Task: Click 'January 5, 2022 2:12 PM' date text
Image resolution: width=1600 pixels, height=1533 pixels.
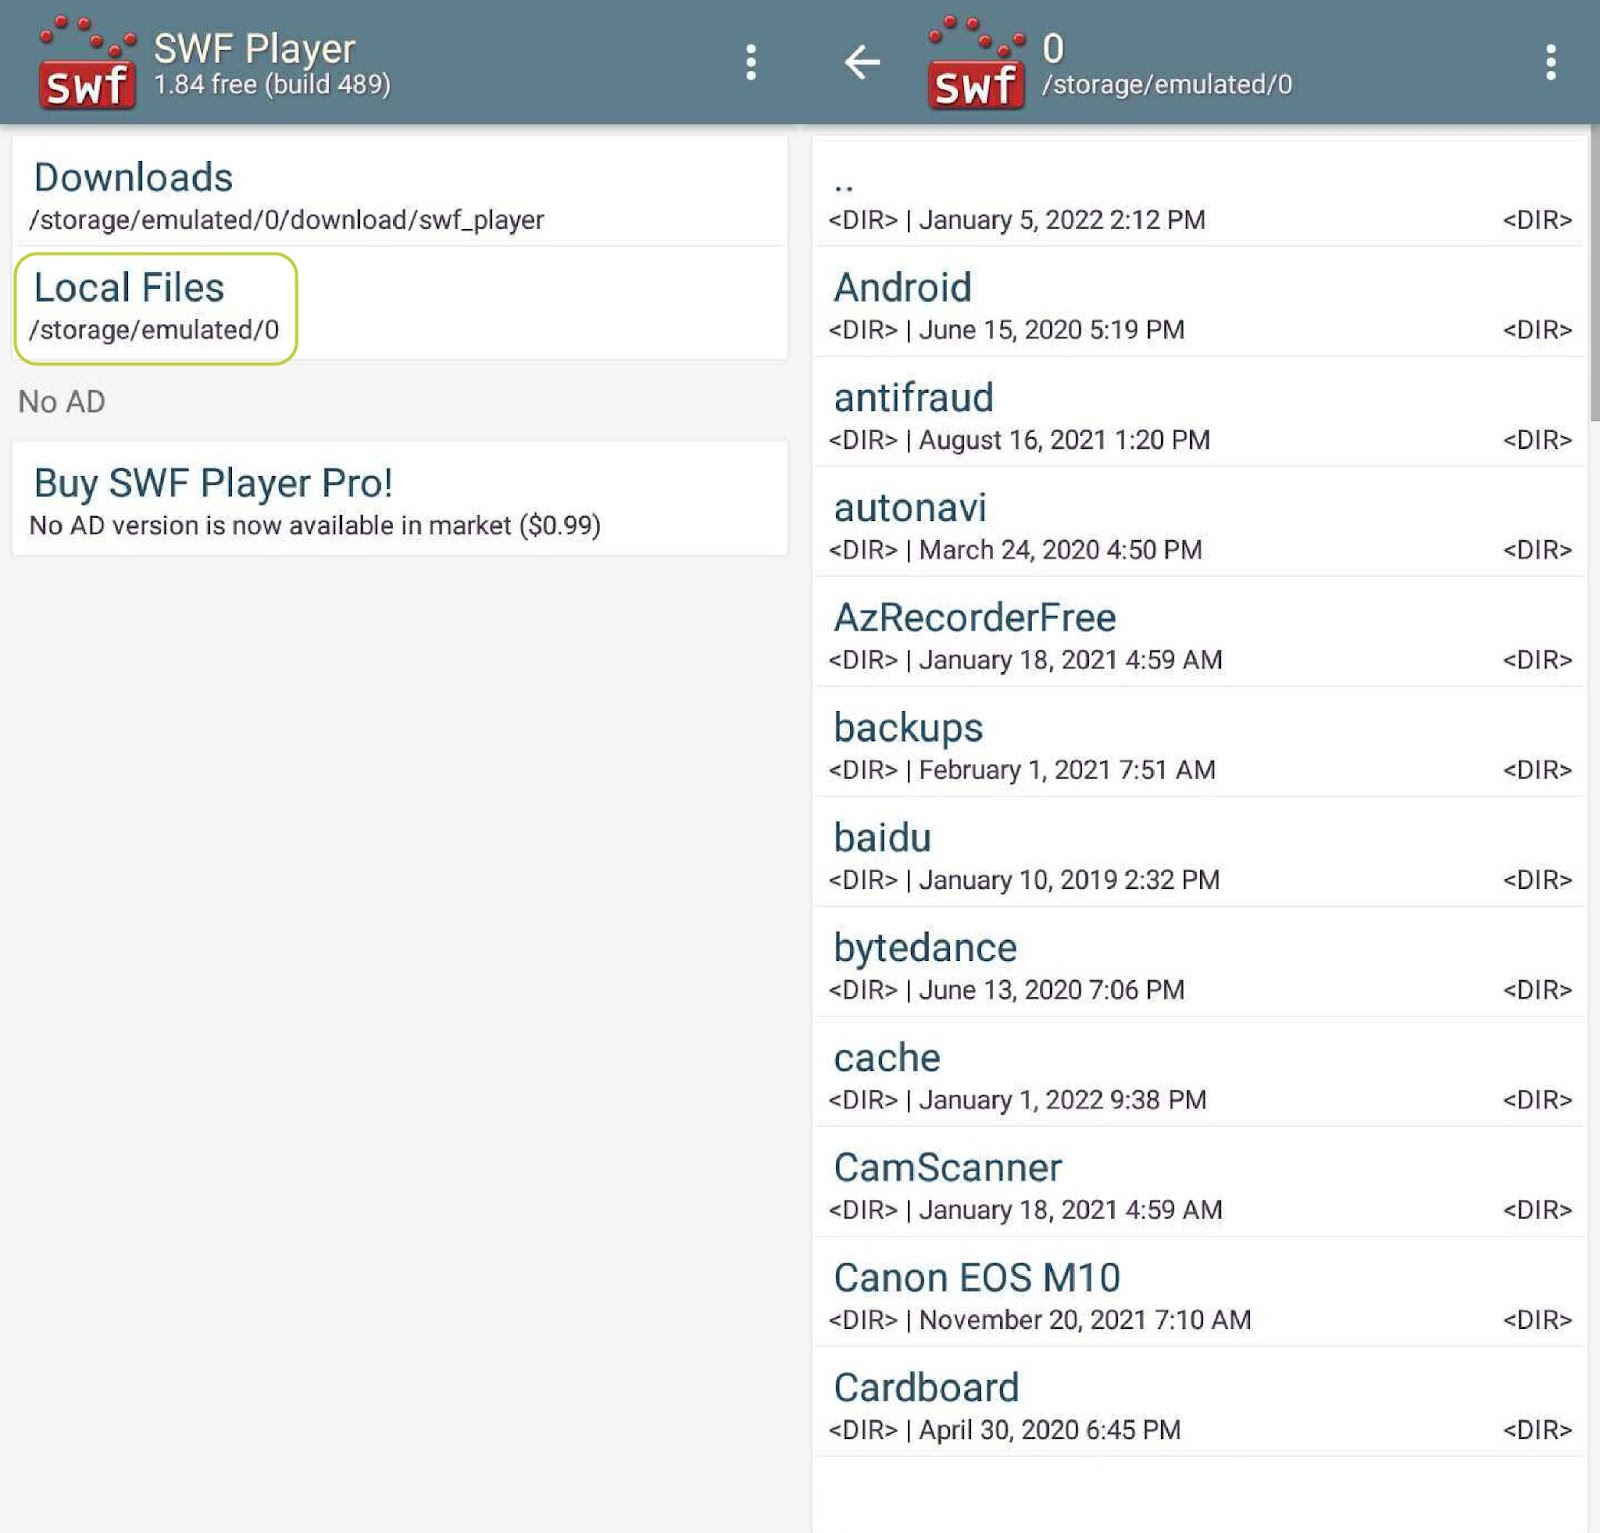Action: 1062,220
